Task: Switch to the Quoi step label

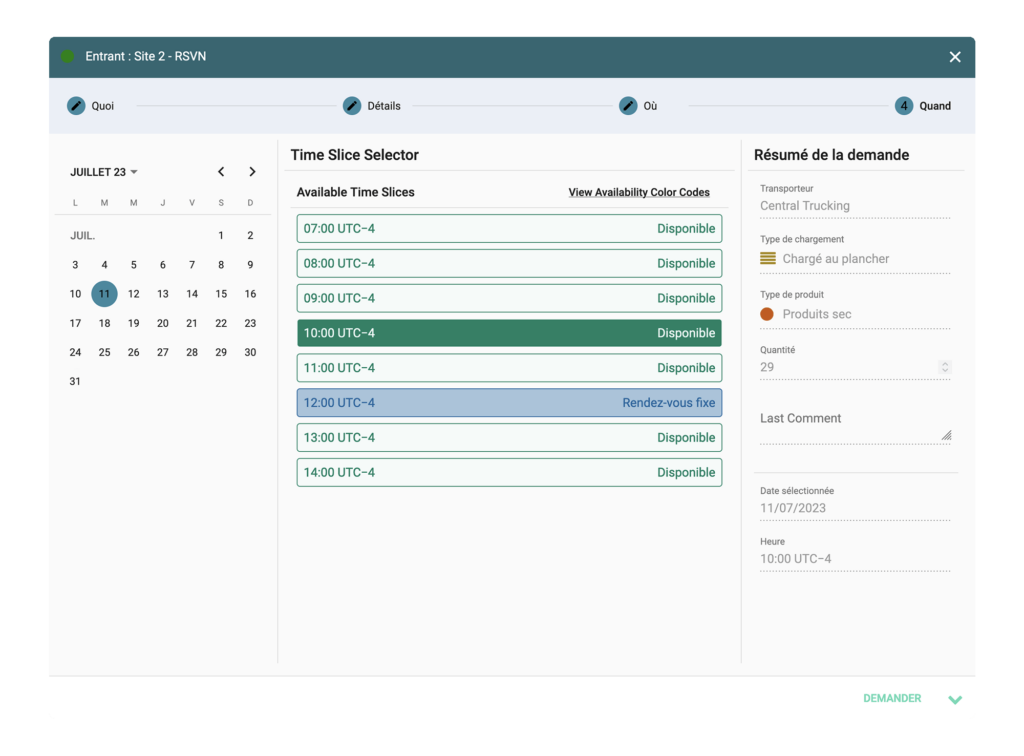Action: pyautogui.click(x=103, y=106)
